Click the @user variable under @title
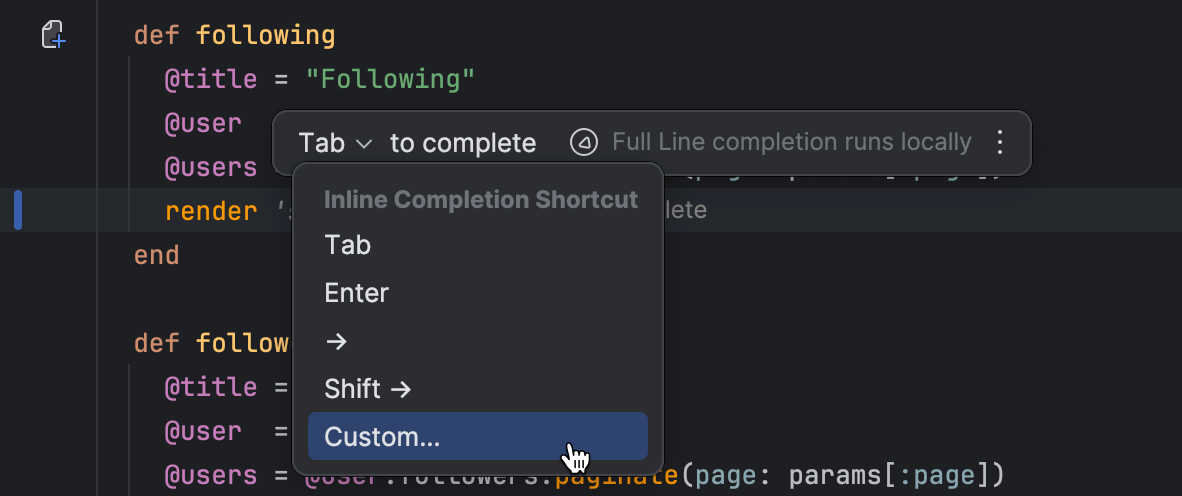The image size is (1182, 496). (x=203, y=124)
